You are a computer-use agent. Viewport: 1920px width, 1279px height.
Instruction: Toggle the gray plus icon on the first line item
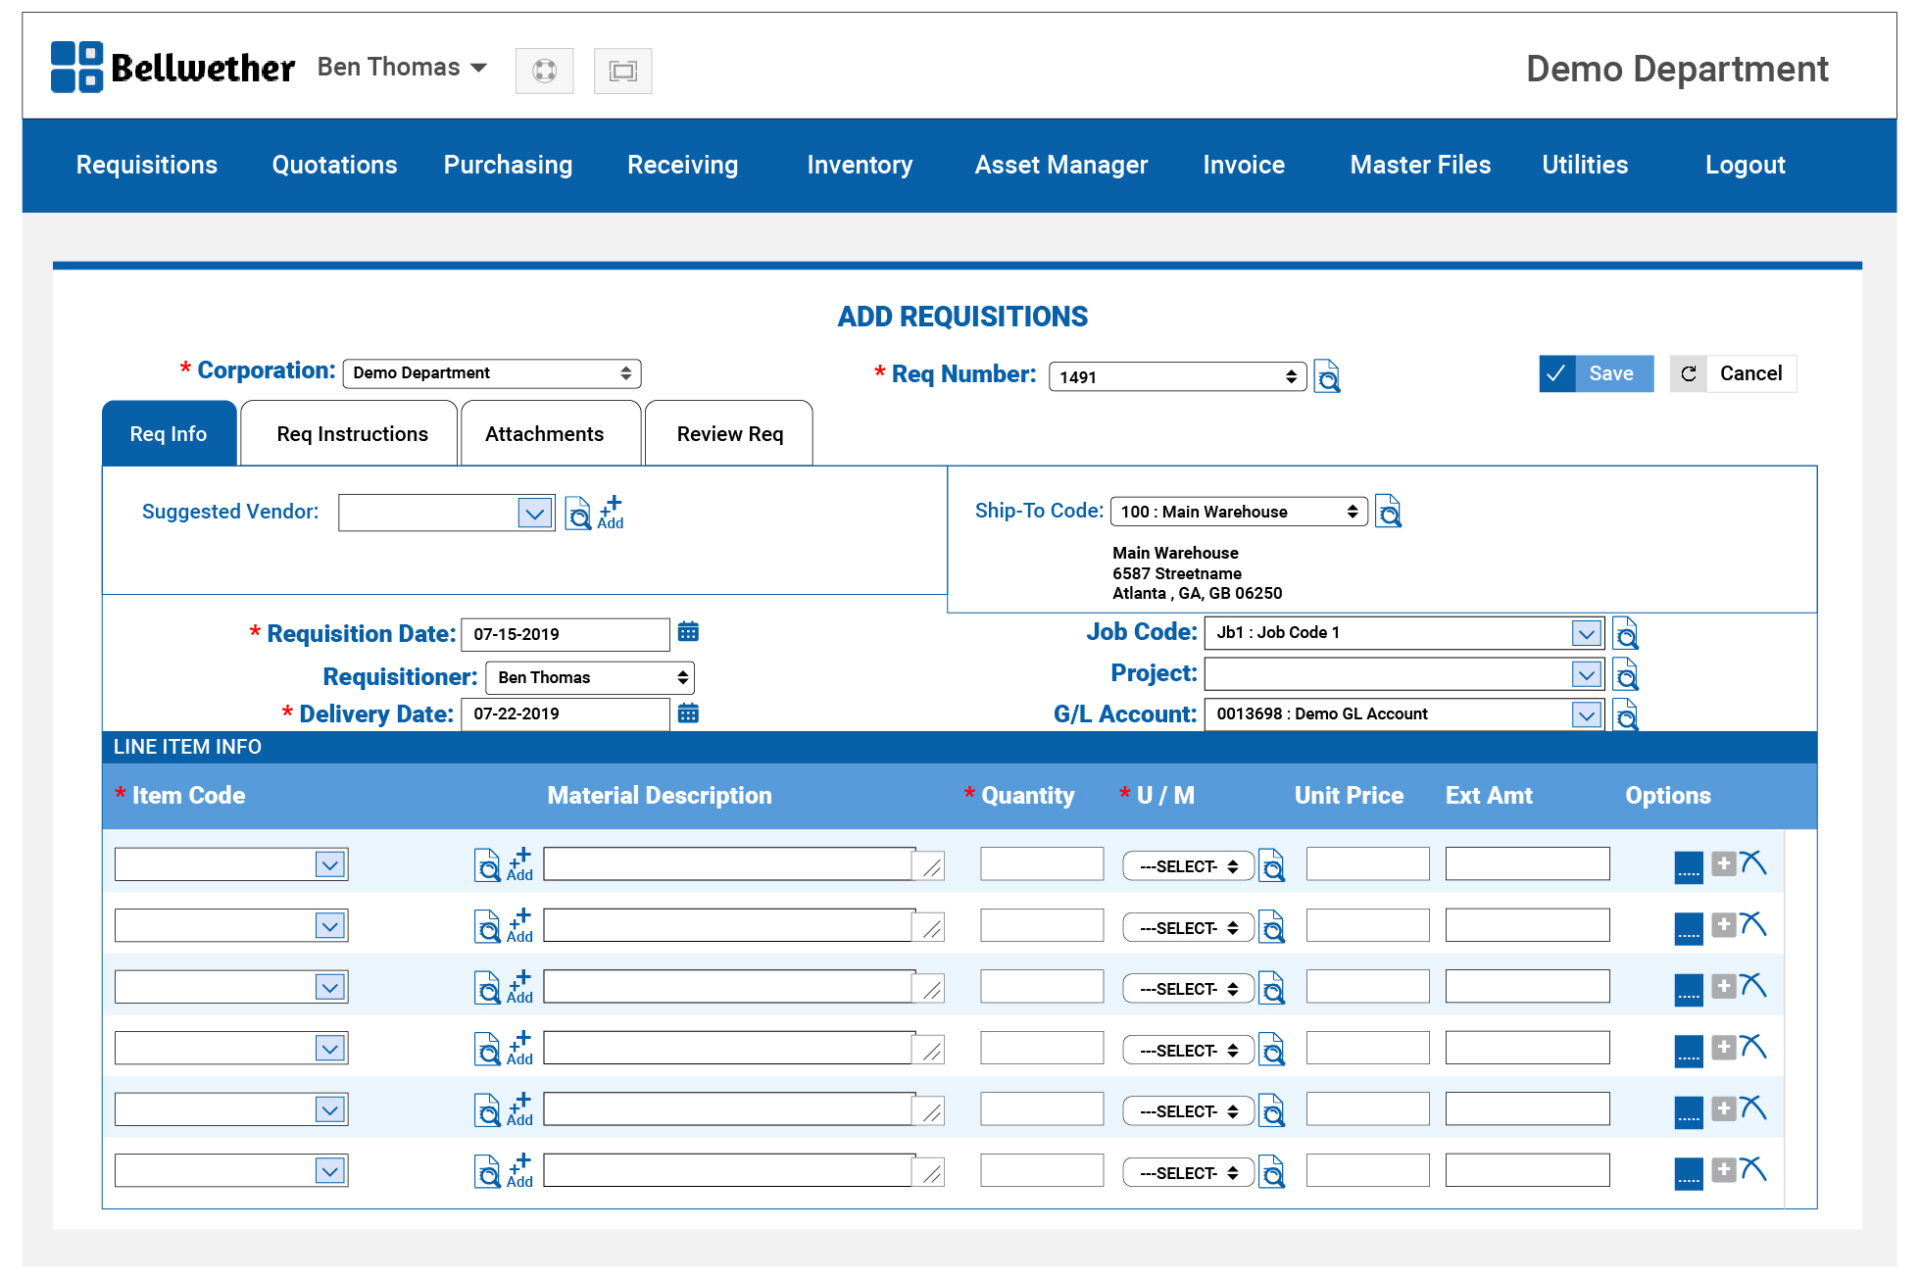pos(1722,864)
